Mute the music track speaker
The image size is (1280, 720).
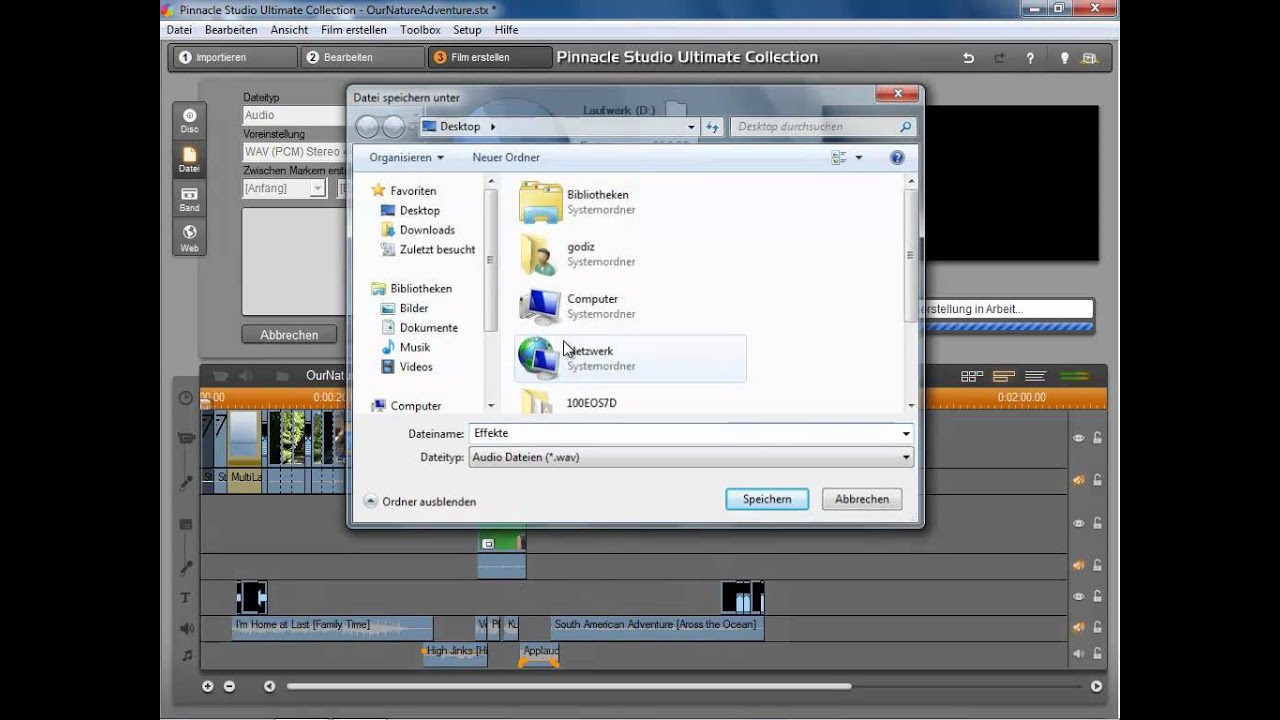[1079, 654]
